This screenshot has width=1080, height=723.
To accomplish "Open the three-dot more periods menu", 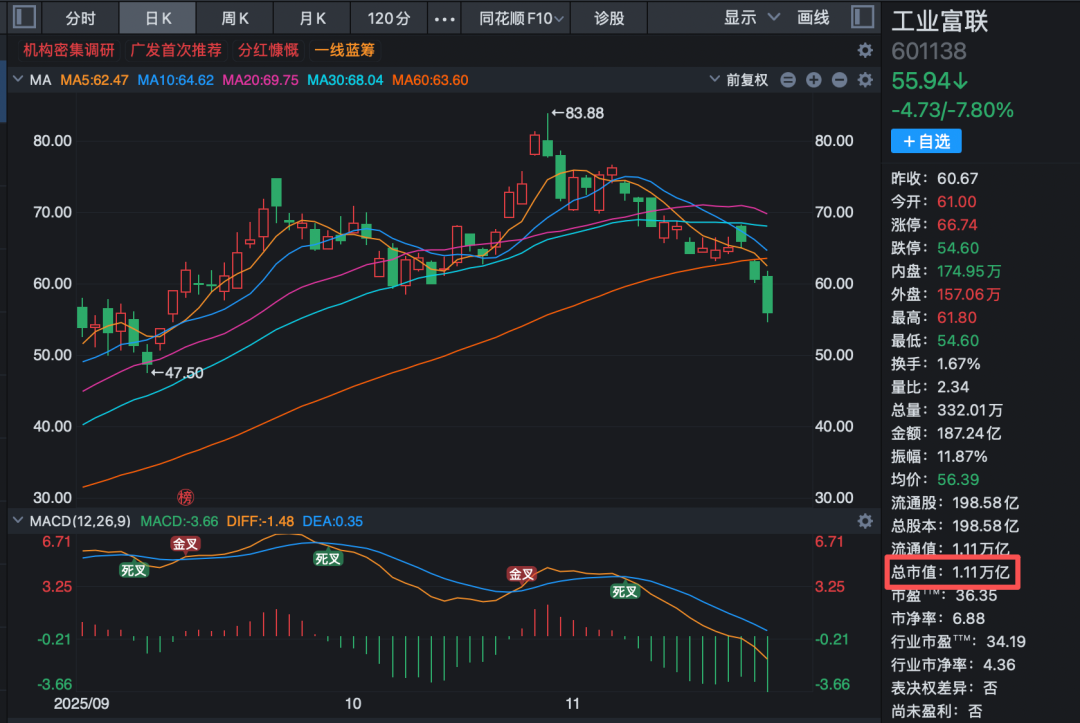I will pyautogui.click(x=446, y=18).
